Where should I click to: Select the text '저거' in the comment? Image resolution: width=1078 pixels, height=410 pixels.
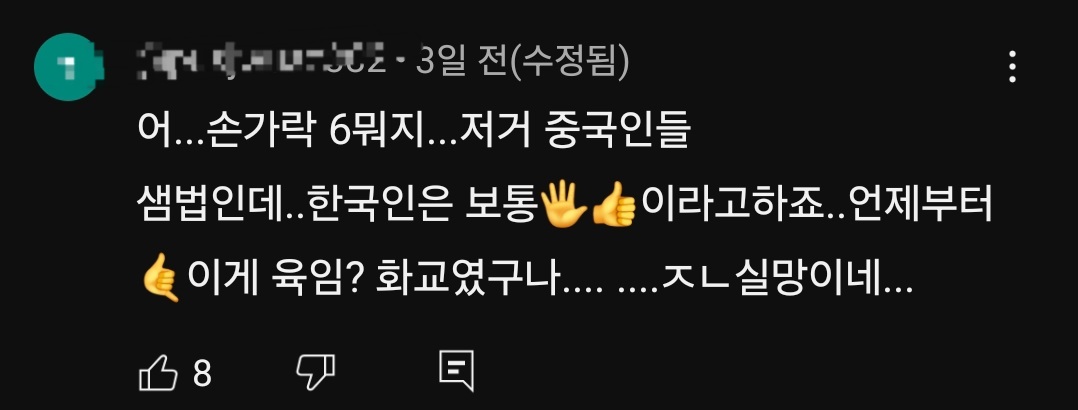[x=496, y=133]
